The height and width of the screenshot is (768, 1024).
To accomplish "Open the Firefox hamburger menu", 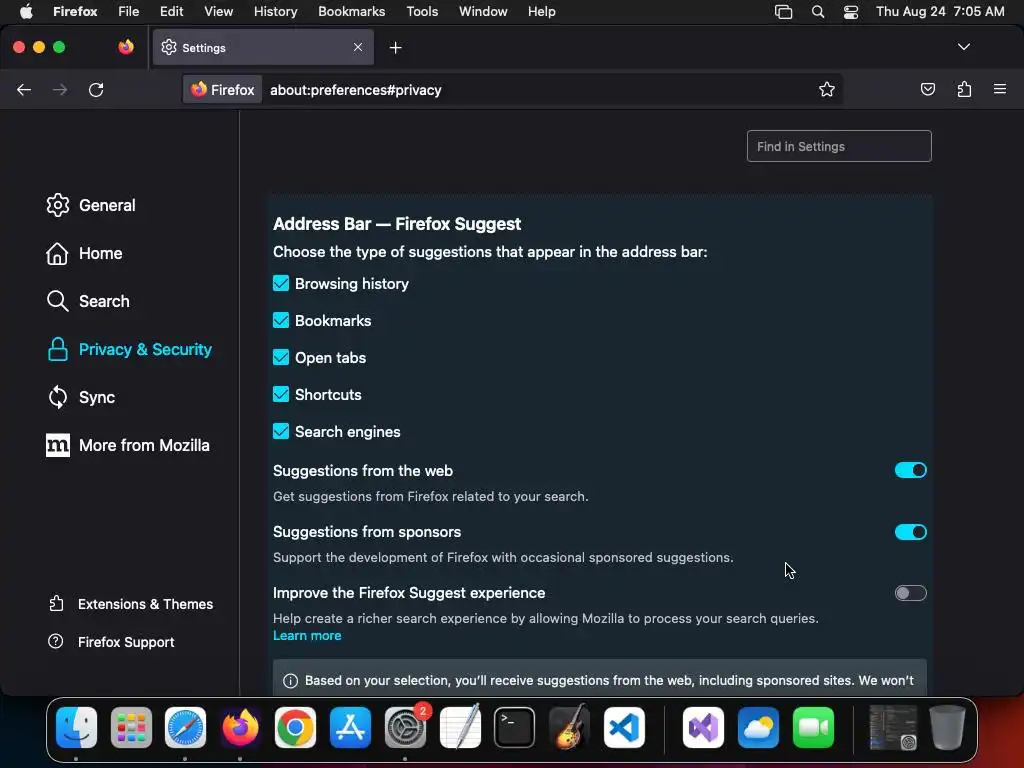I will (x=1000, y=89).
